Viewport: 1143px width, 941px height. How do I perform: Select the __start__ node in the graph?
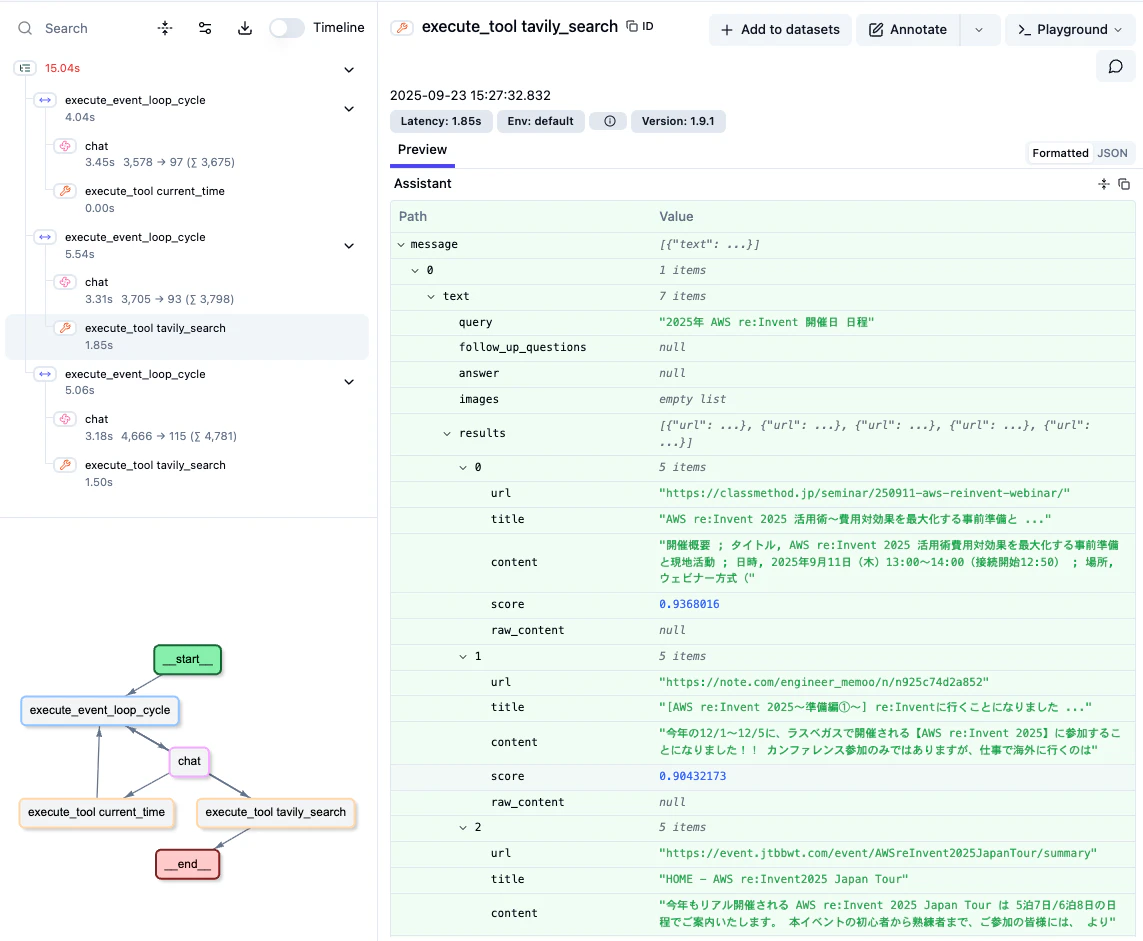187,660
